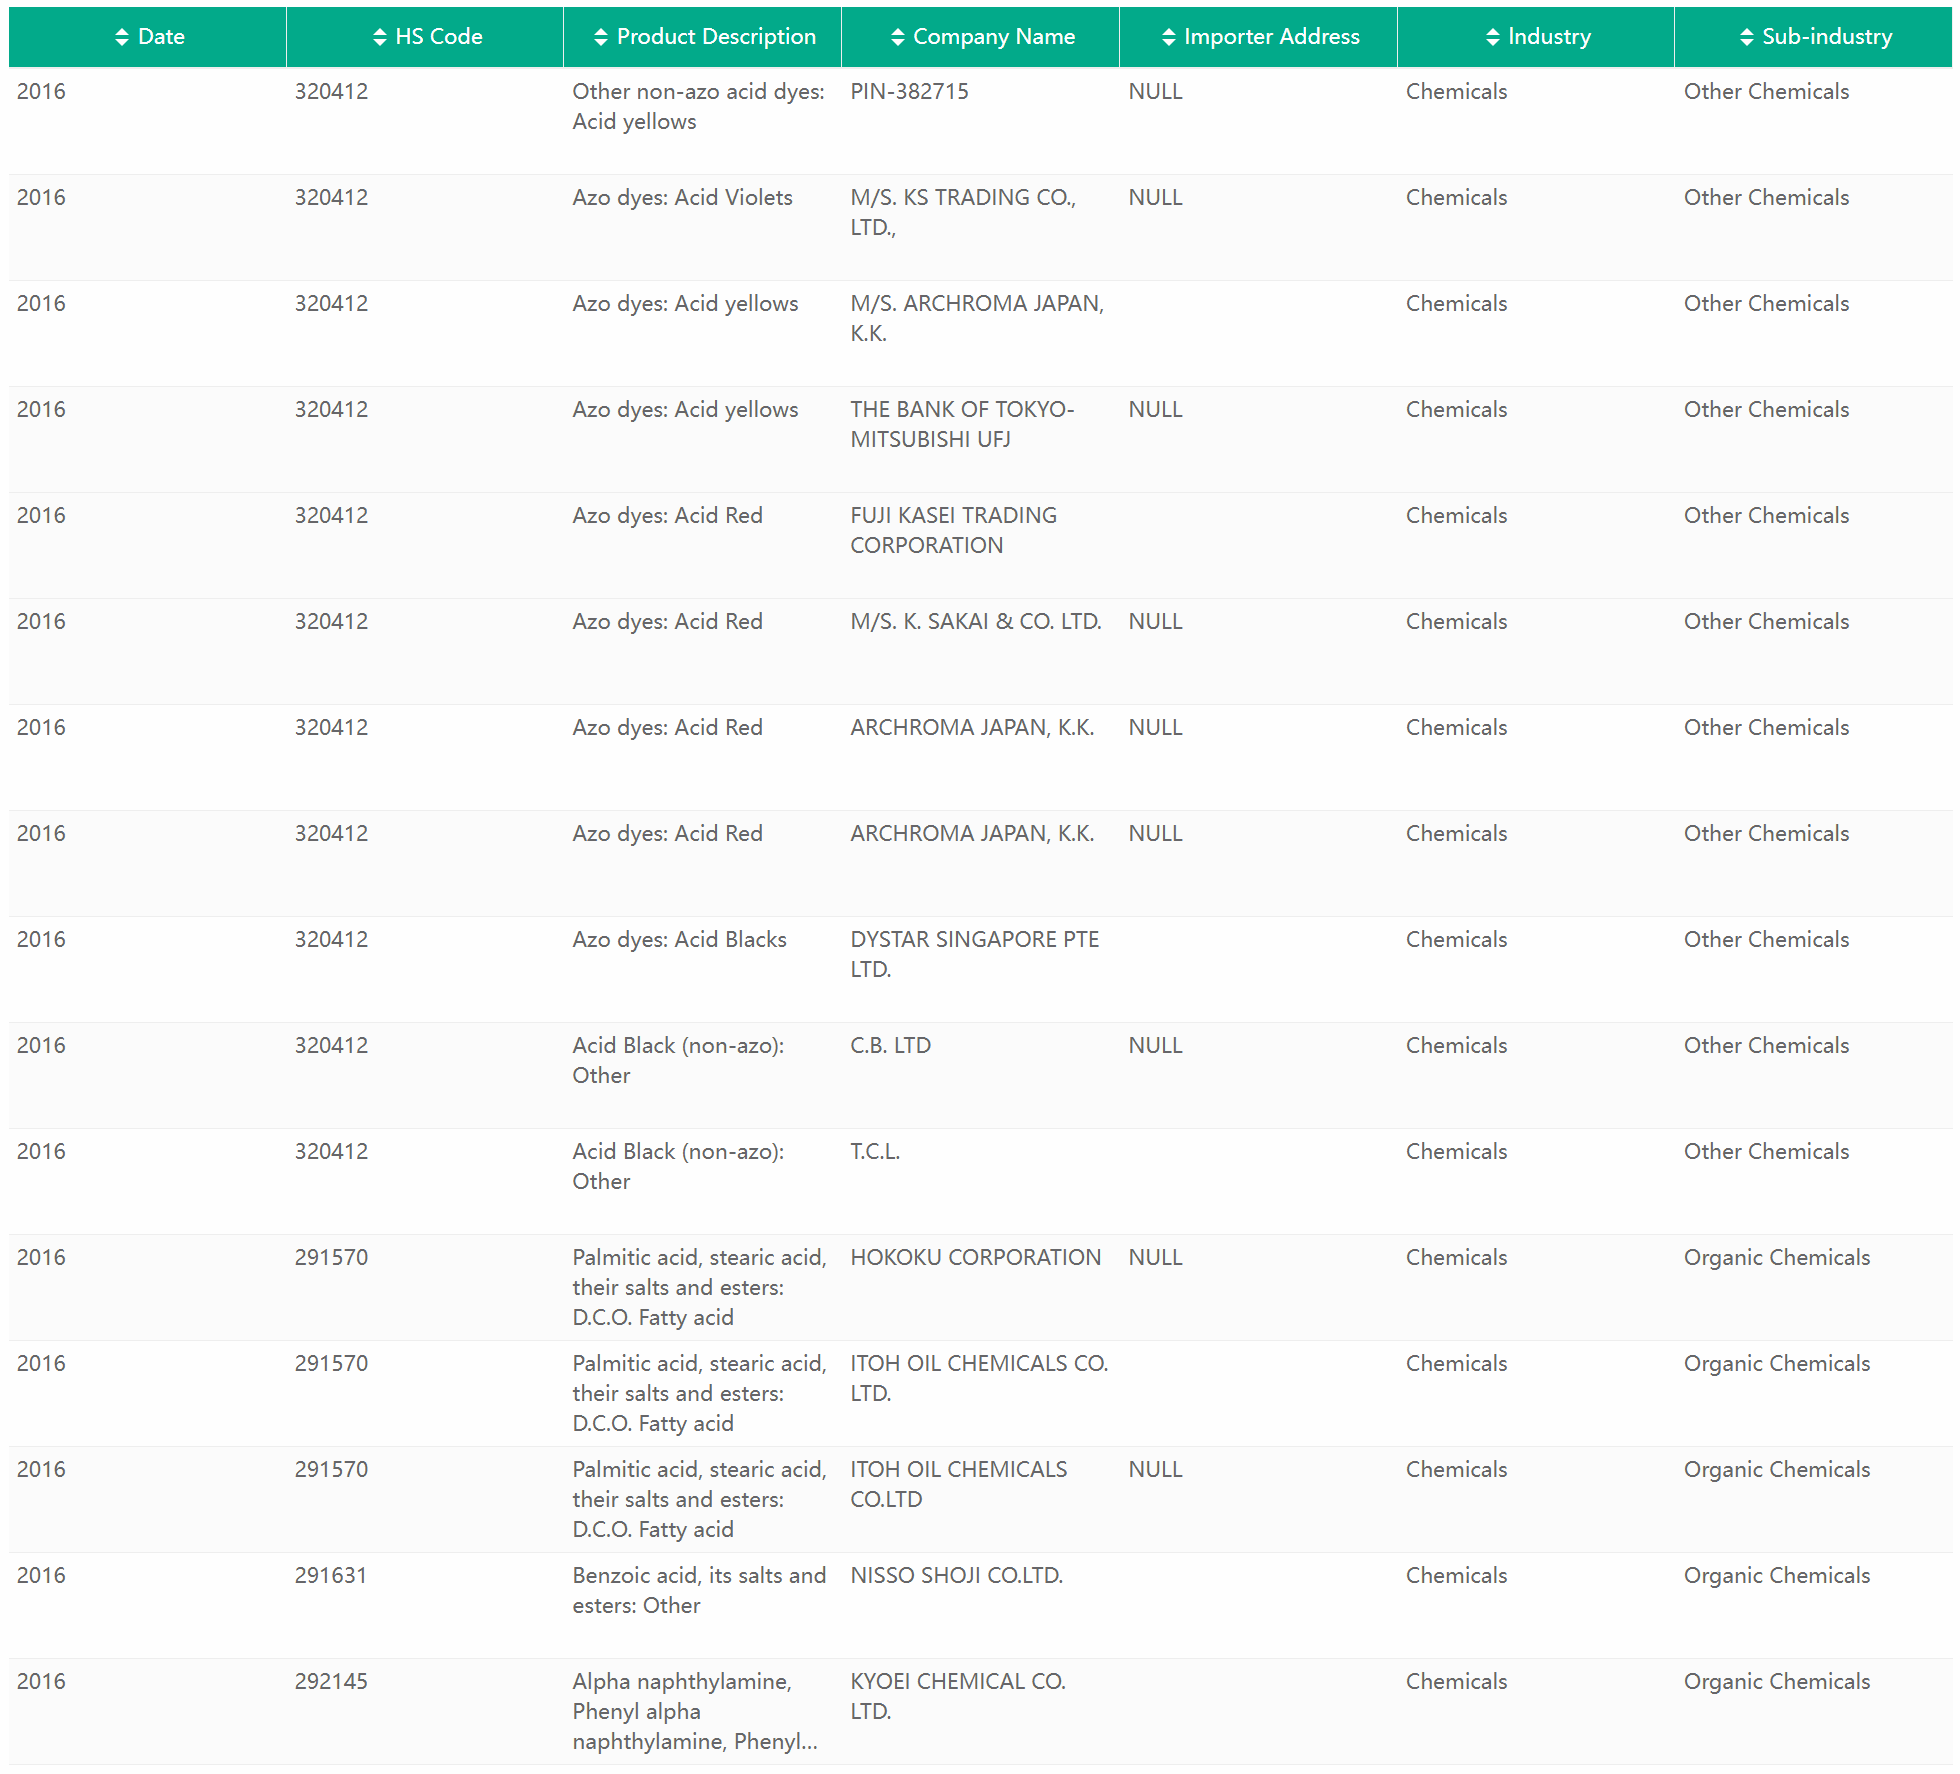Select THE BANK OF TOKYO-MITSUBISHI UFJ cell

[x=980, y=439]
